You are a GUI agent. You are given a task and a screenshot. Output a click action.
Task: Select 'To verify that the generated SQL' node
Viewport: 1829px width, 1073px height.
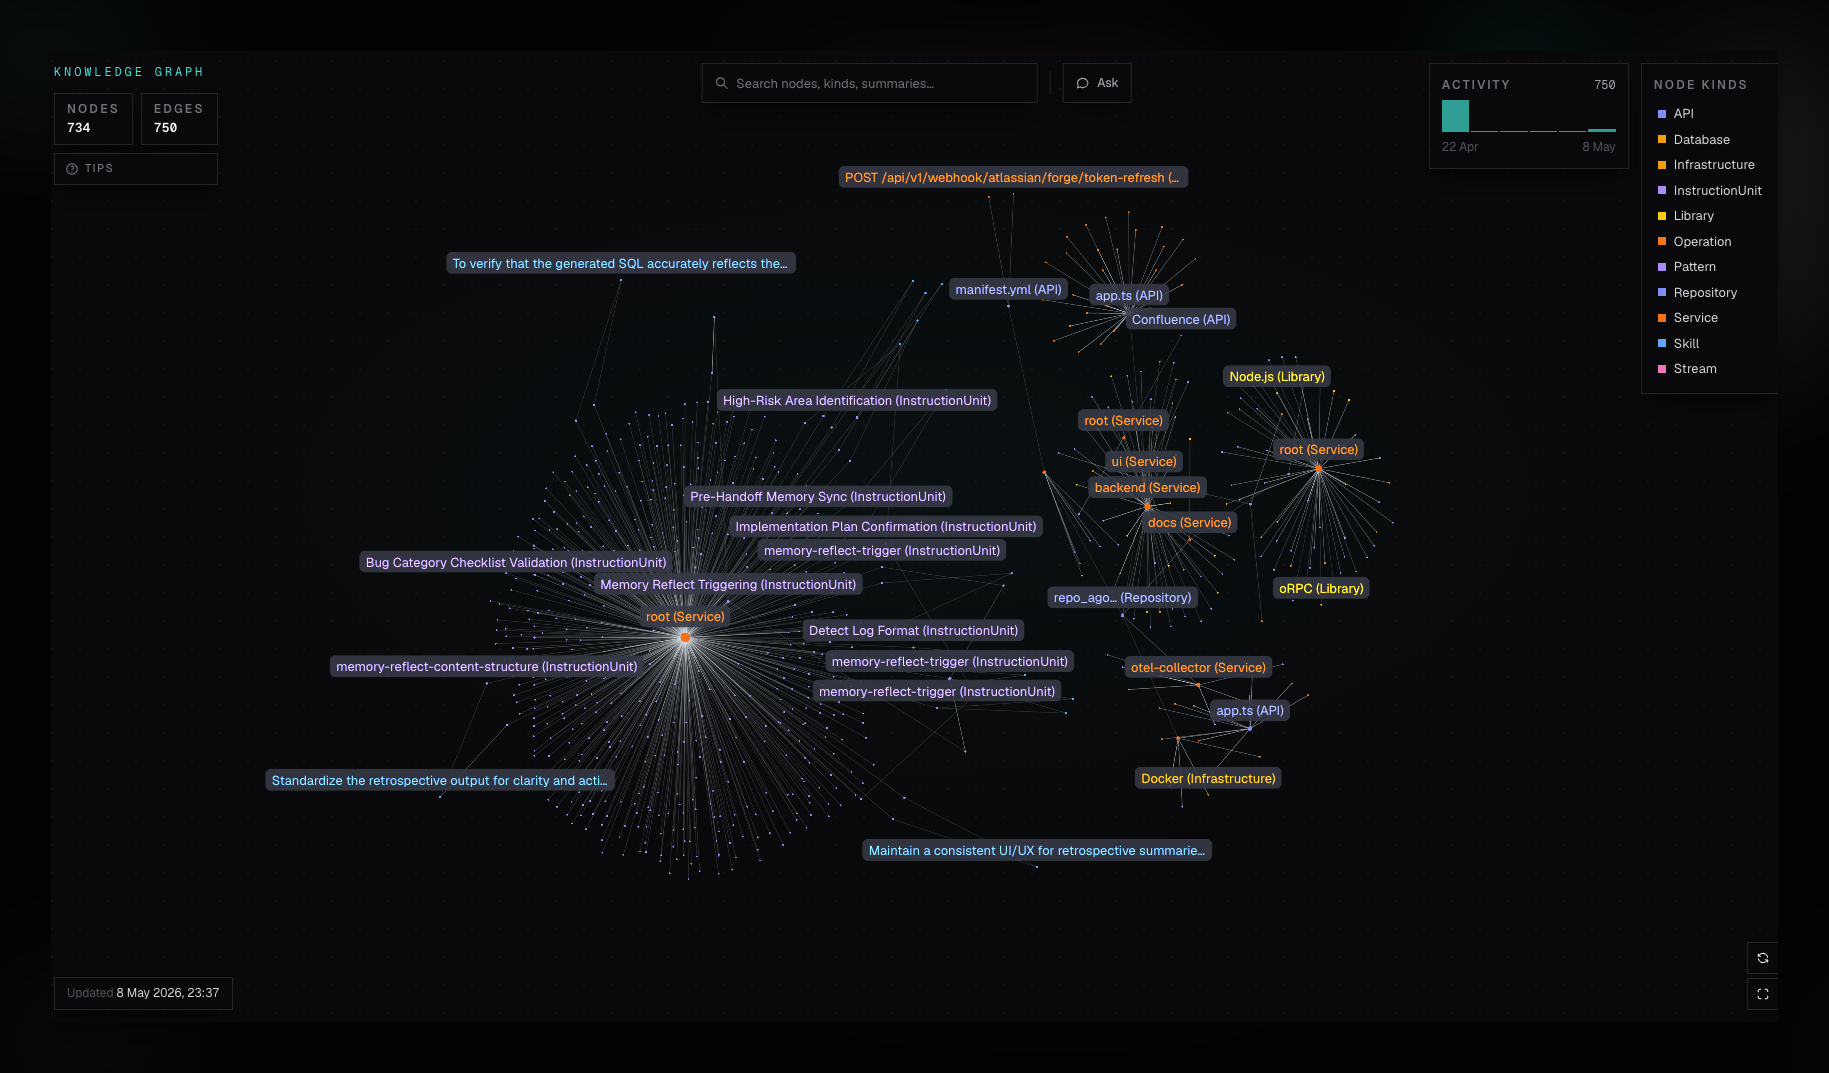pyautogui.click(x=620, y=264)
